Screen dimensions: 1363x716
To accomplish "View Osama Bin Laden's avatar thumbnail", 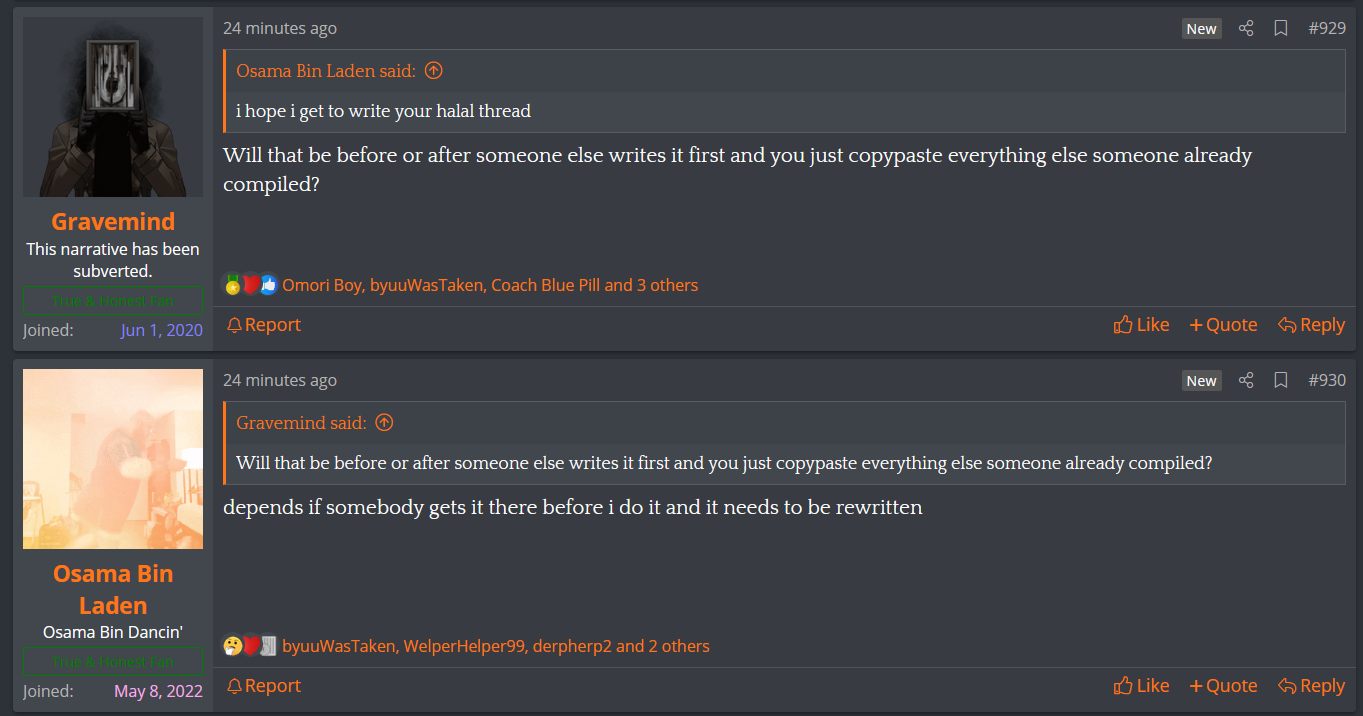I will pos(113,459).
